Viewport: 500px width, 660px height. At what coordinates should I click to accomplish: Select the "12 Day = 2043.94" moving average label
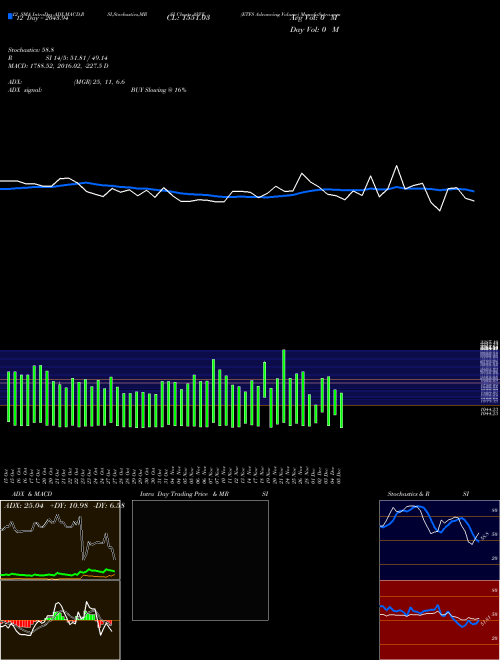(42, 18)
